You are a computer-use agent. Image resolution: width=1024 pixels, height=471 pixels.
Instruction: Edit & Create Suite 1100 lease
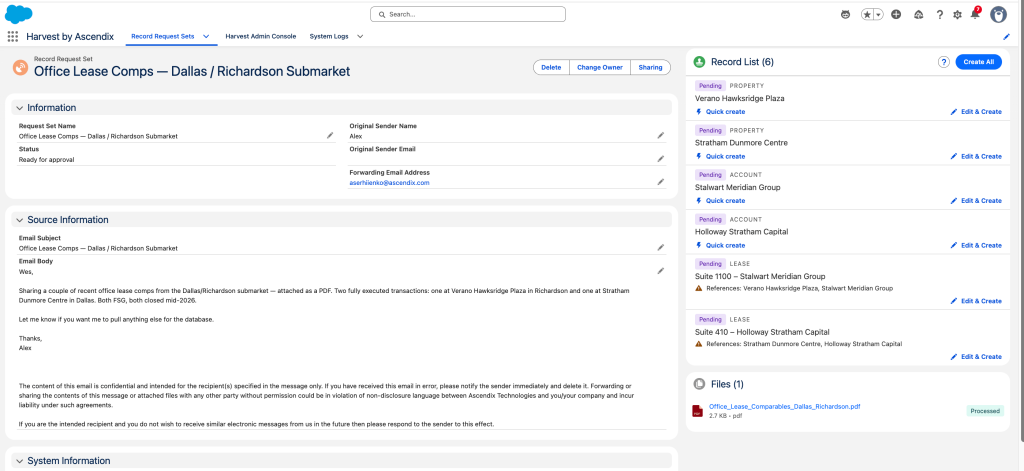[976, 301]
